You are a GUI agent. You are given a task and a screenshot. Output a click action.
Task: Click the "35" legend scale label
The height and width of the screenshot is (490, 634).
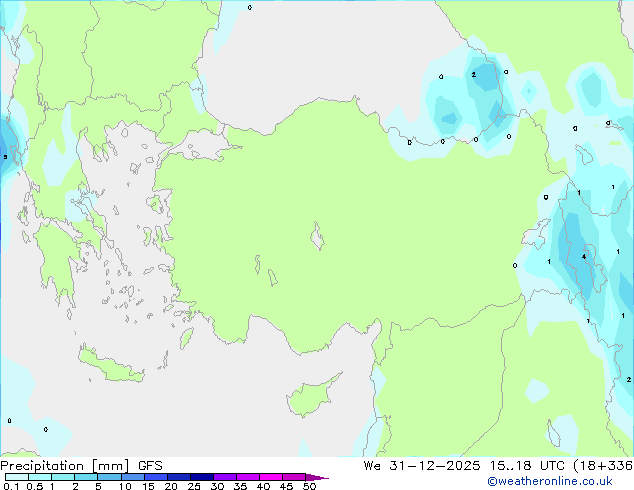tap(240, 486)
